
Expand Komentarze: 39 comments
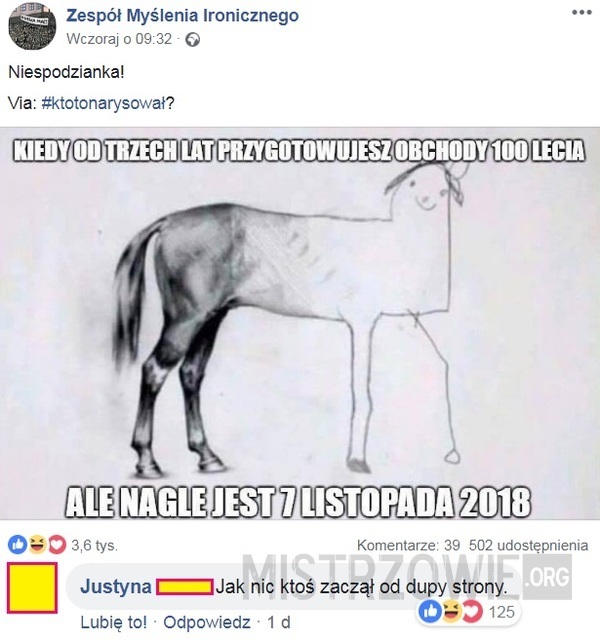pos(408,545)
